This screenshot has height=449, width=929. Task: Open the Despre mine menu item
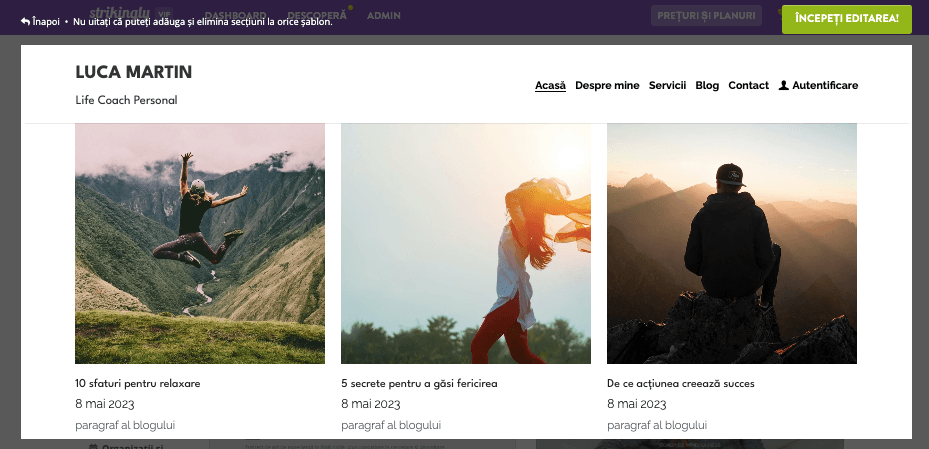607,85
